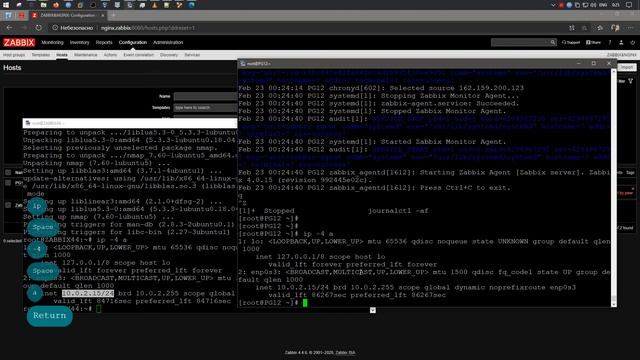Open the Configuration menu

(x=133, y=42)
